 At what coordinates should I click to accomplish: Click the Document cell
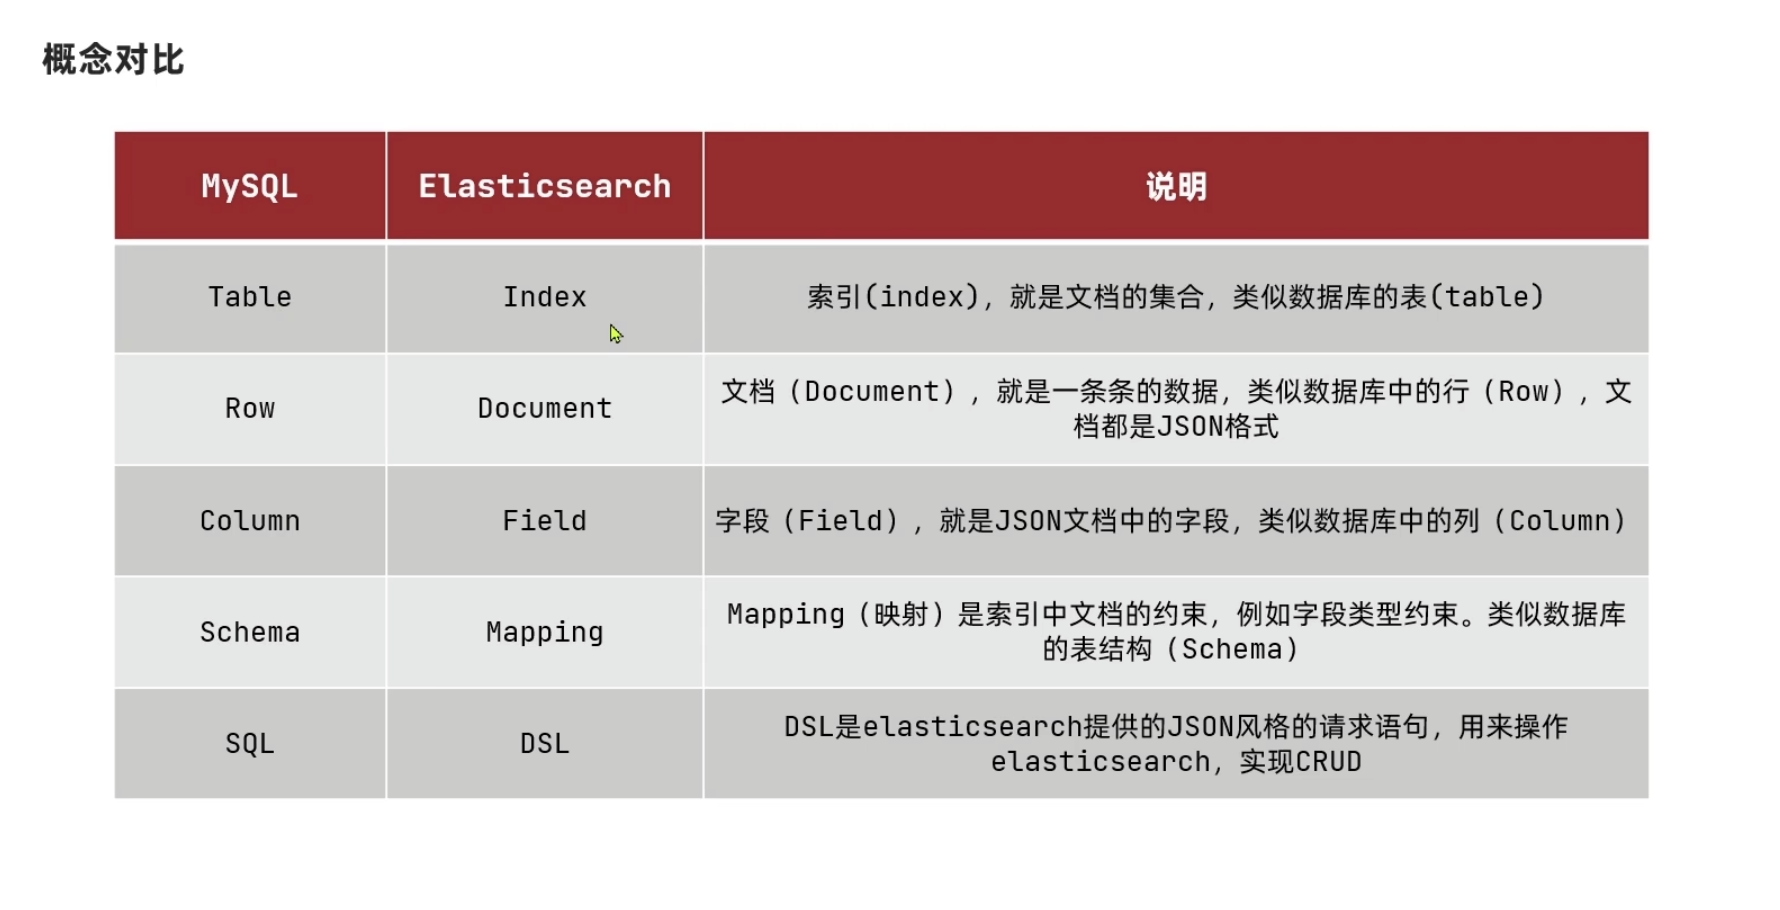tap(544, 409)
